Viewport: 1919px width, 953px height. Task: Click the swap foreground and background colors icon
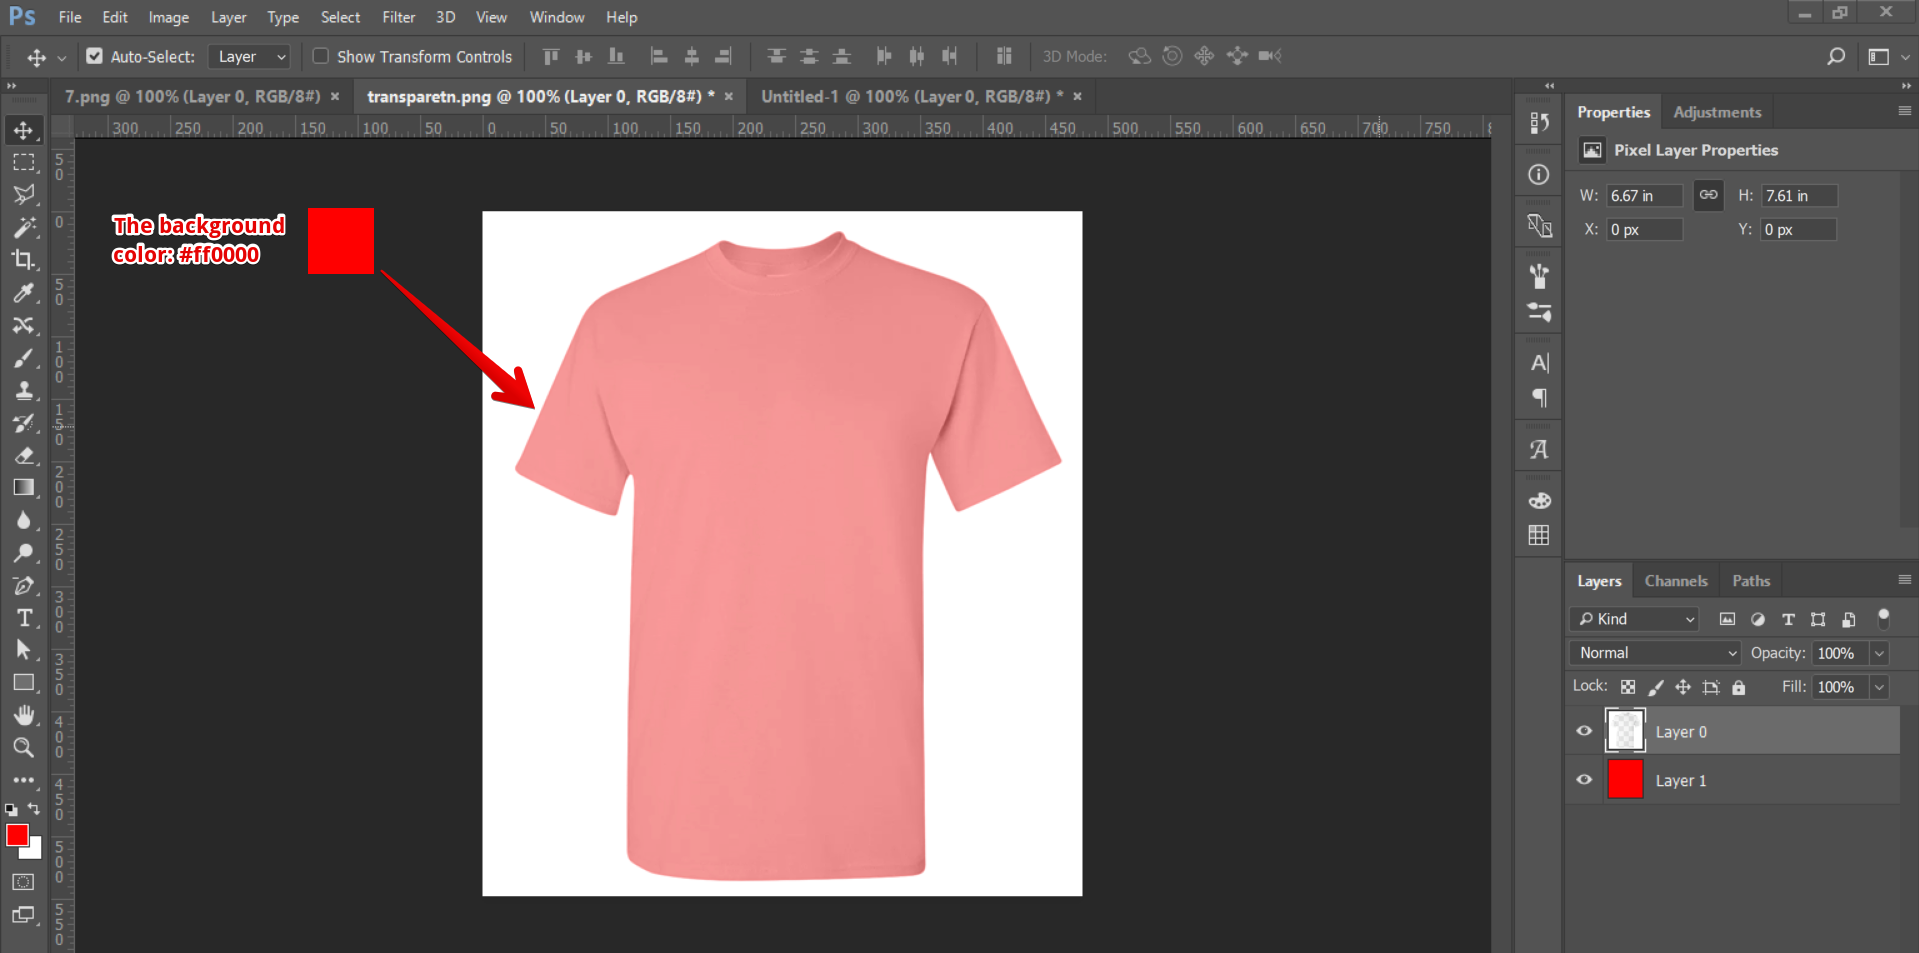(x=34, y=808)
